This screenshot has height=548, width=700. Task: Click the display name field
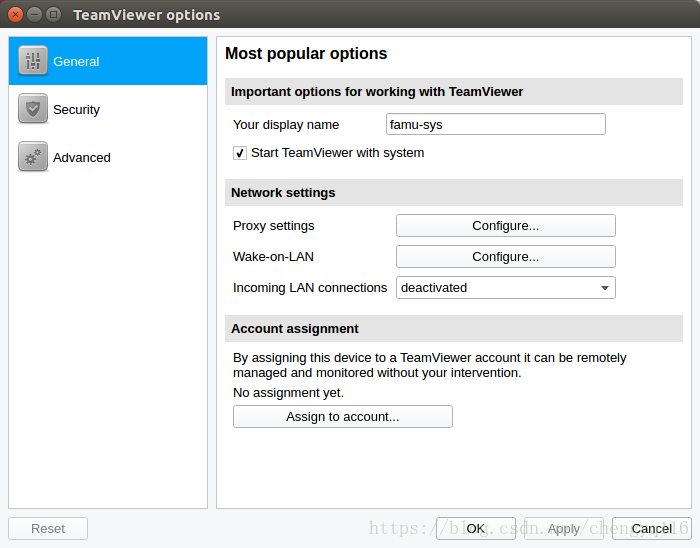click(x=496, y=124)
